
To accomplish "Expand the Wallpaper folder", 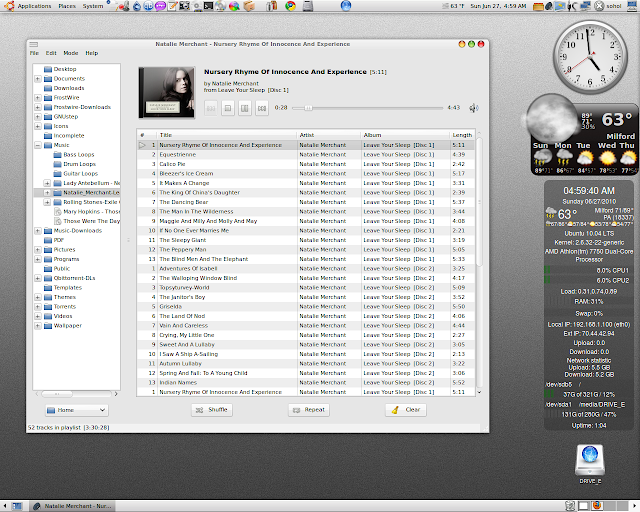I will (x=38, y=325).
